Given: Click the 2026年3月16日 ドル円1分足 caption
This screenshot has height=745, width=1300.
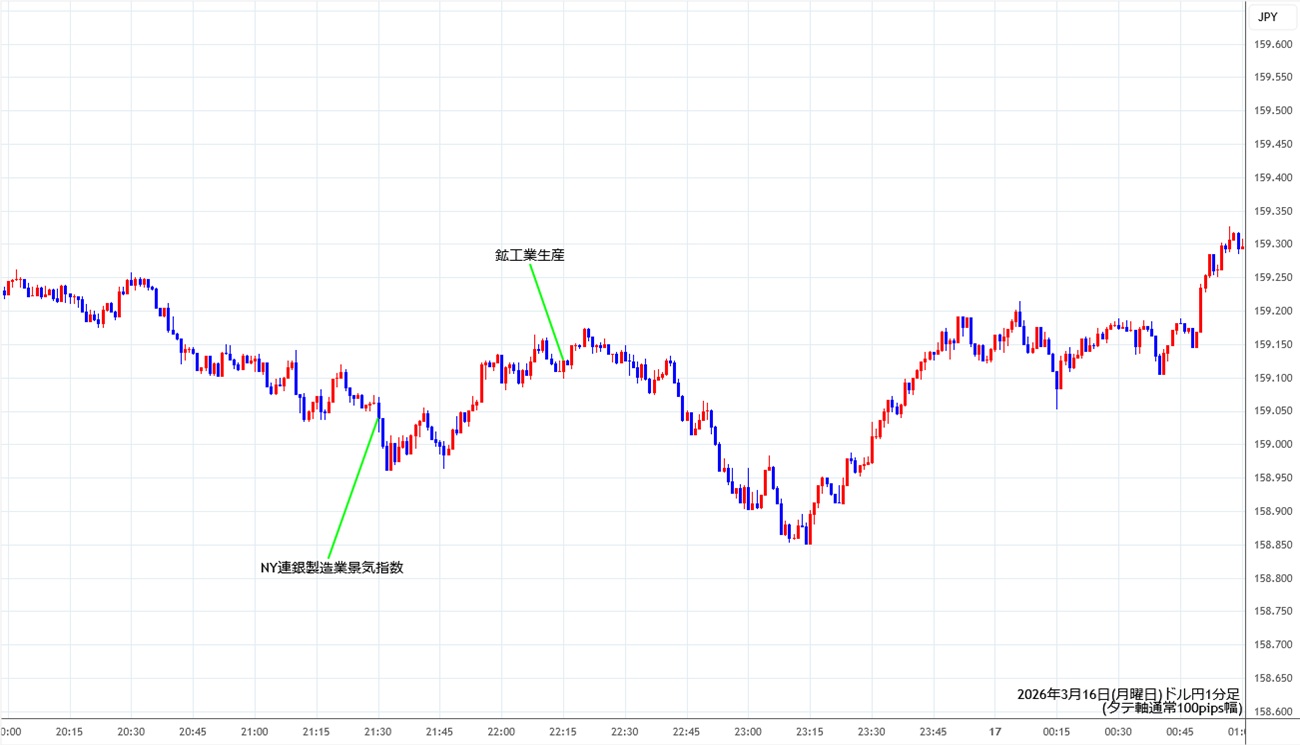Looking at the screenshot, I should pos(1128,693).
